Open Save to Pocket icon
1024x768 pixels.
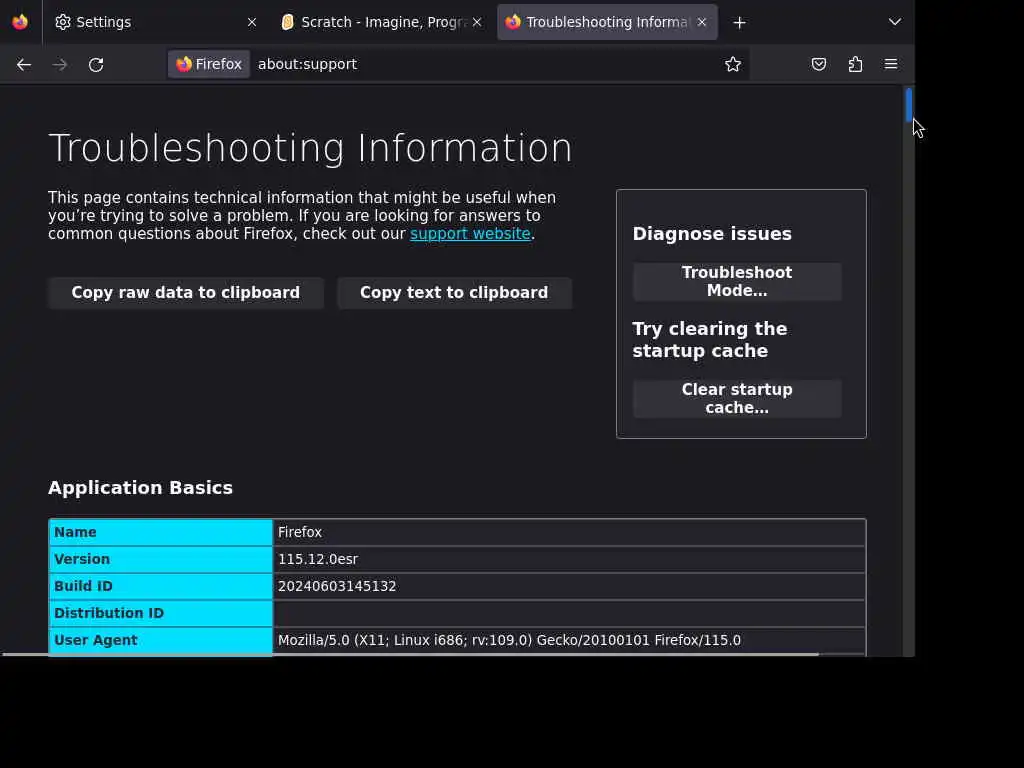[x=818, y=64]
